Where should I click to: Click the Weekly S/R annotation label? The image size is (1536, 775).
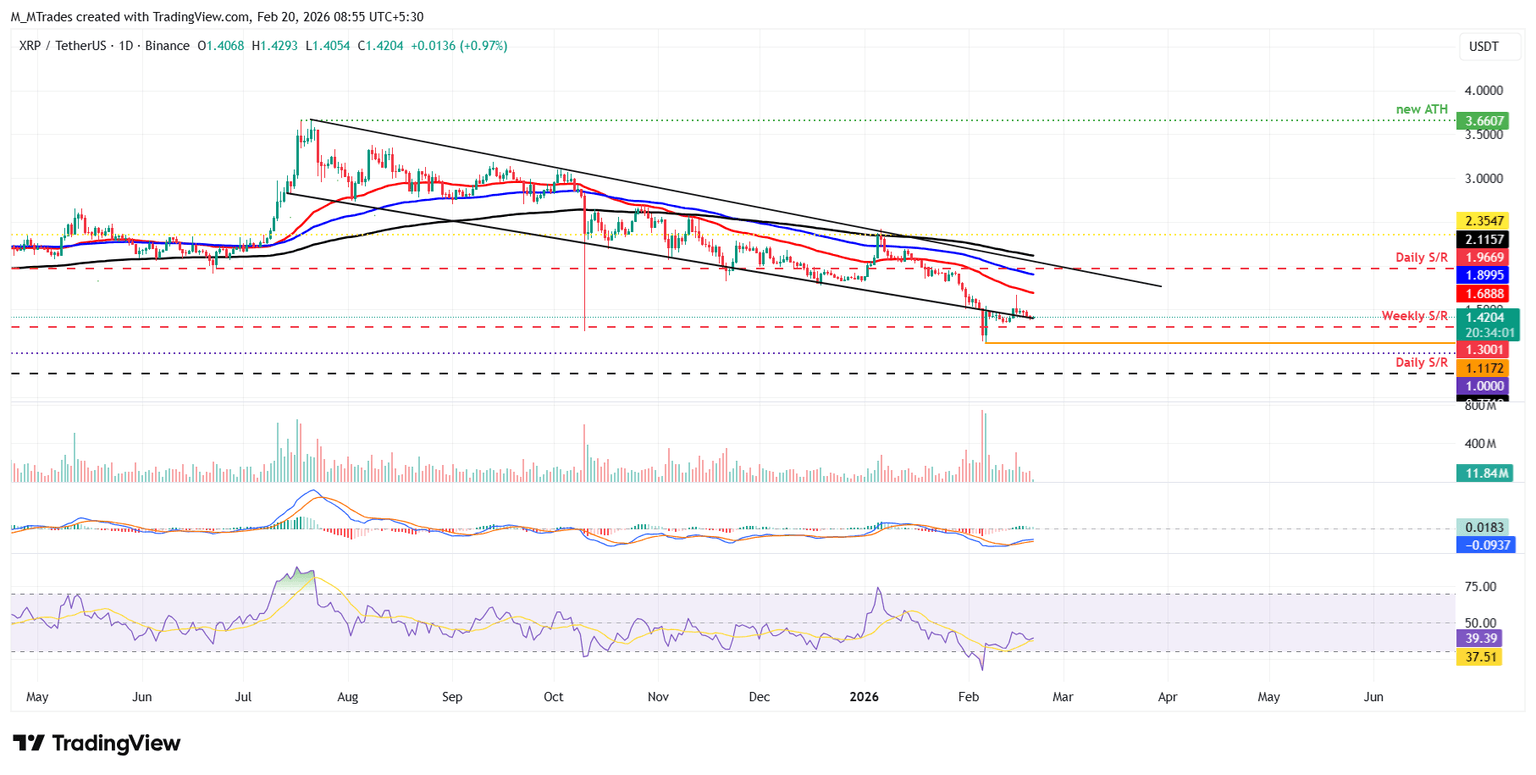1415,316
